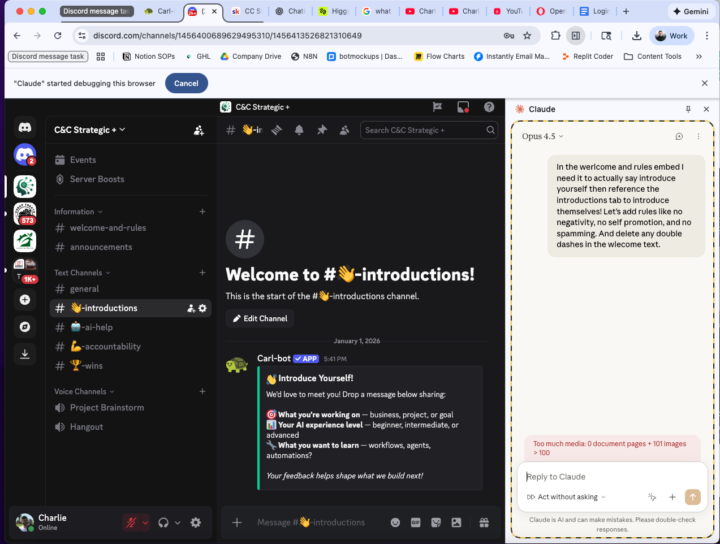The height and width of the screenshot is (544, 720).
Task: Toggle the microphone mute button
Action: (131, 522)
